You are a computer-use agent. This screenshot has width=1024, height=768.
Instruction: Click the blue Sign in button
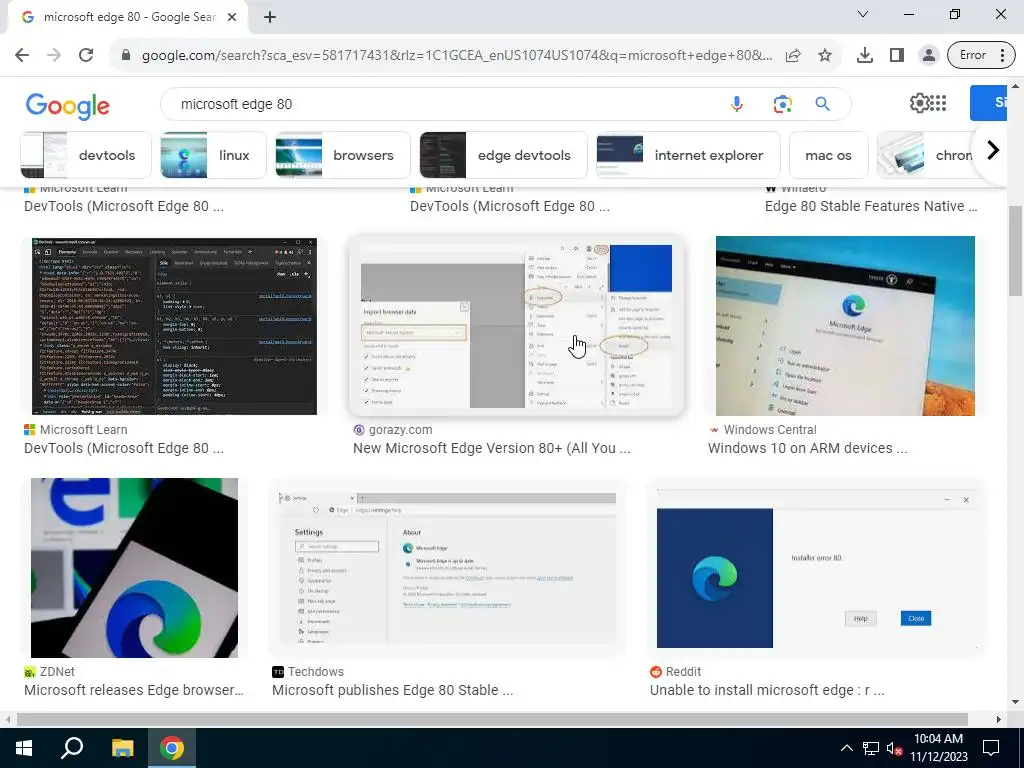pyautogui.click(x=988, y=103)
